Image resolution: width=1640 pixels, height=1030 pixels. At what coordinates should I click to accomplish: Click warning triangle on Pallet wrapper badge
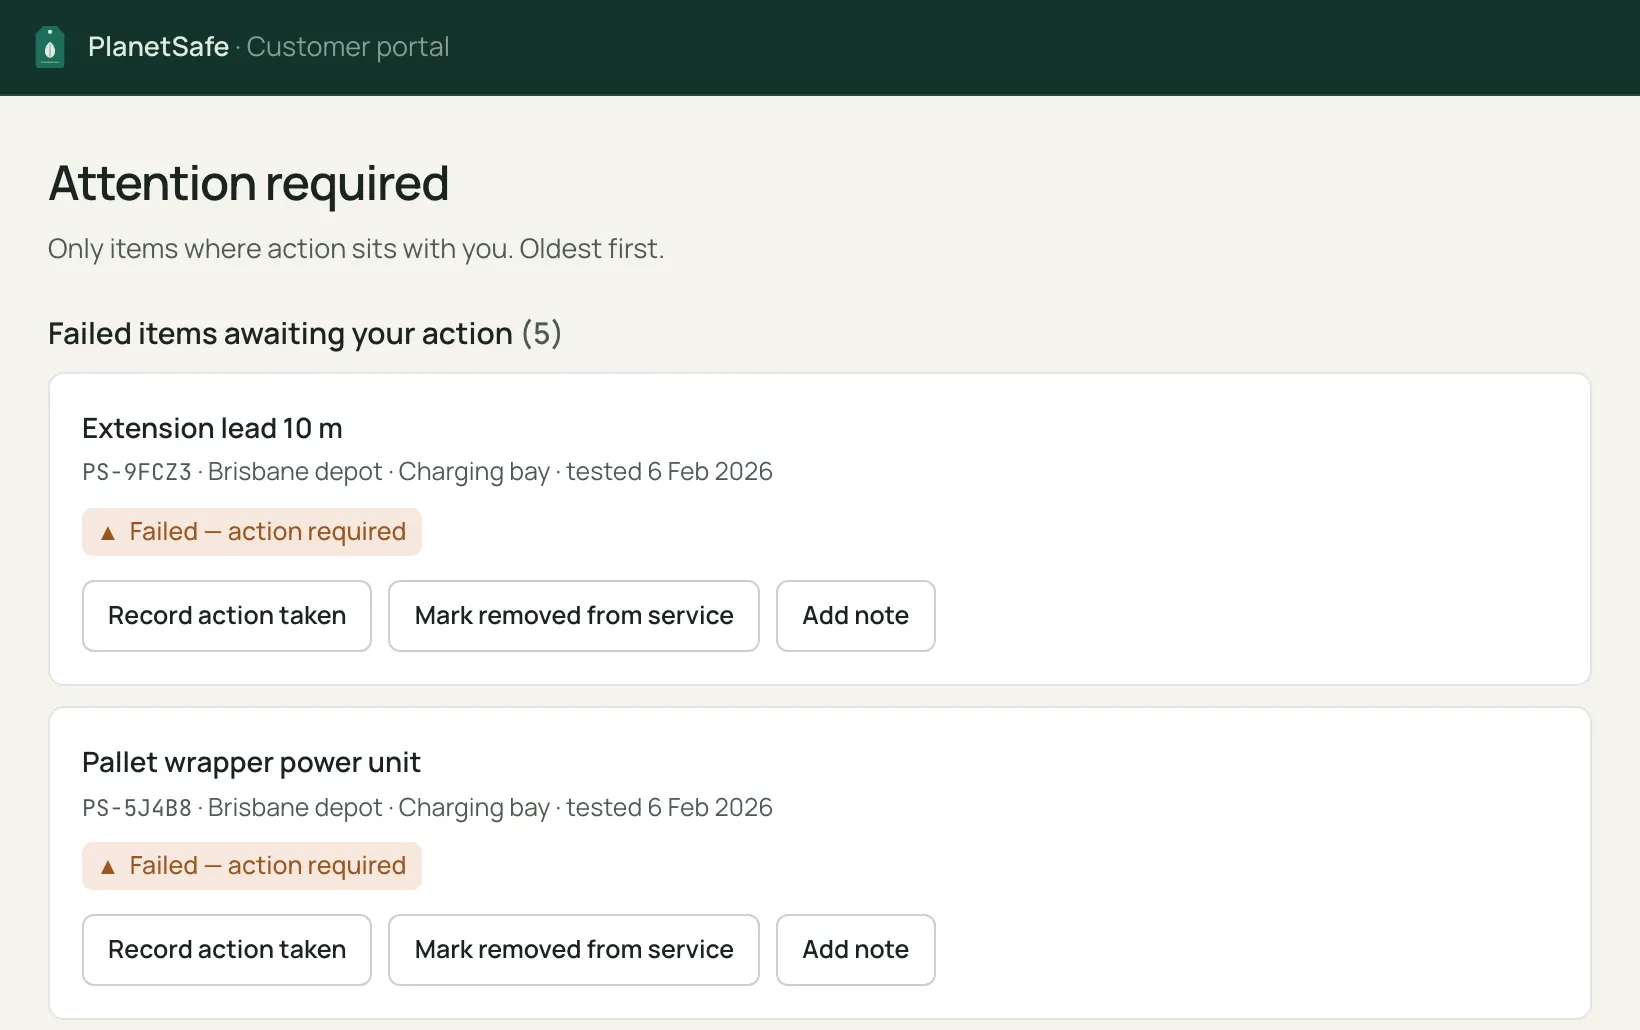coord(108,867)
